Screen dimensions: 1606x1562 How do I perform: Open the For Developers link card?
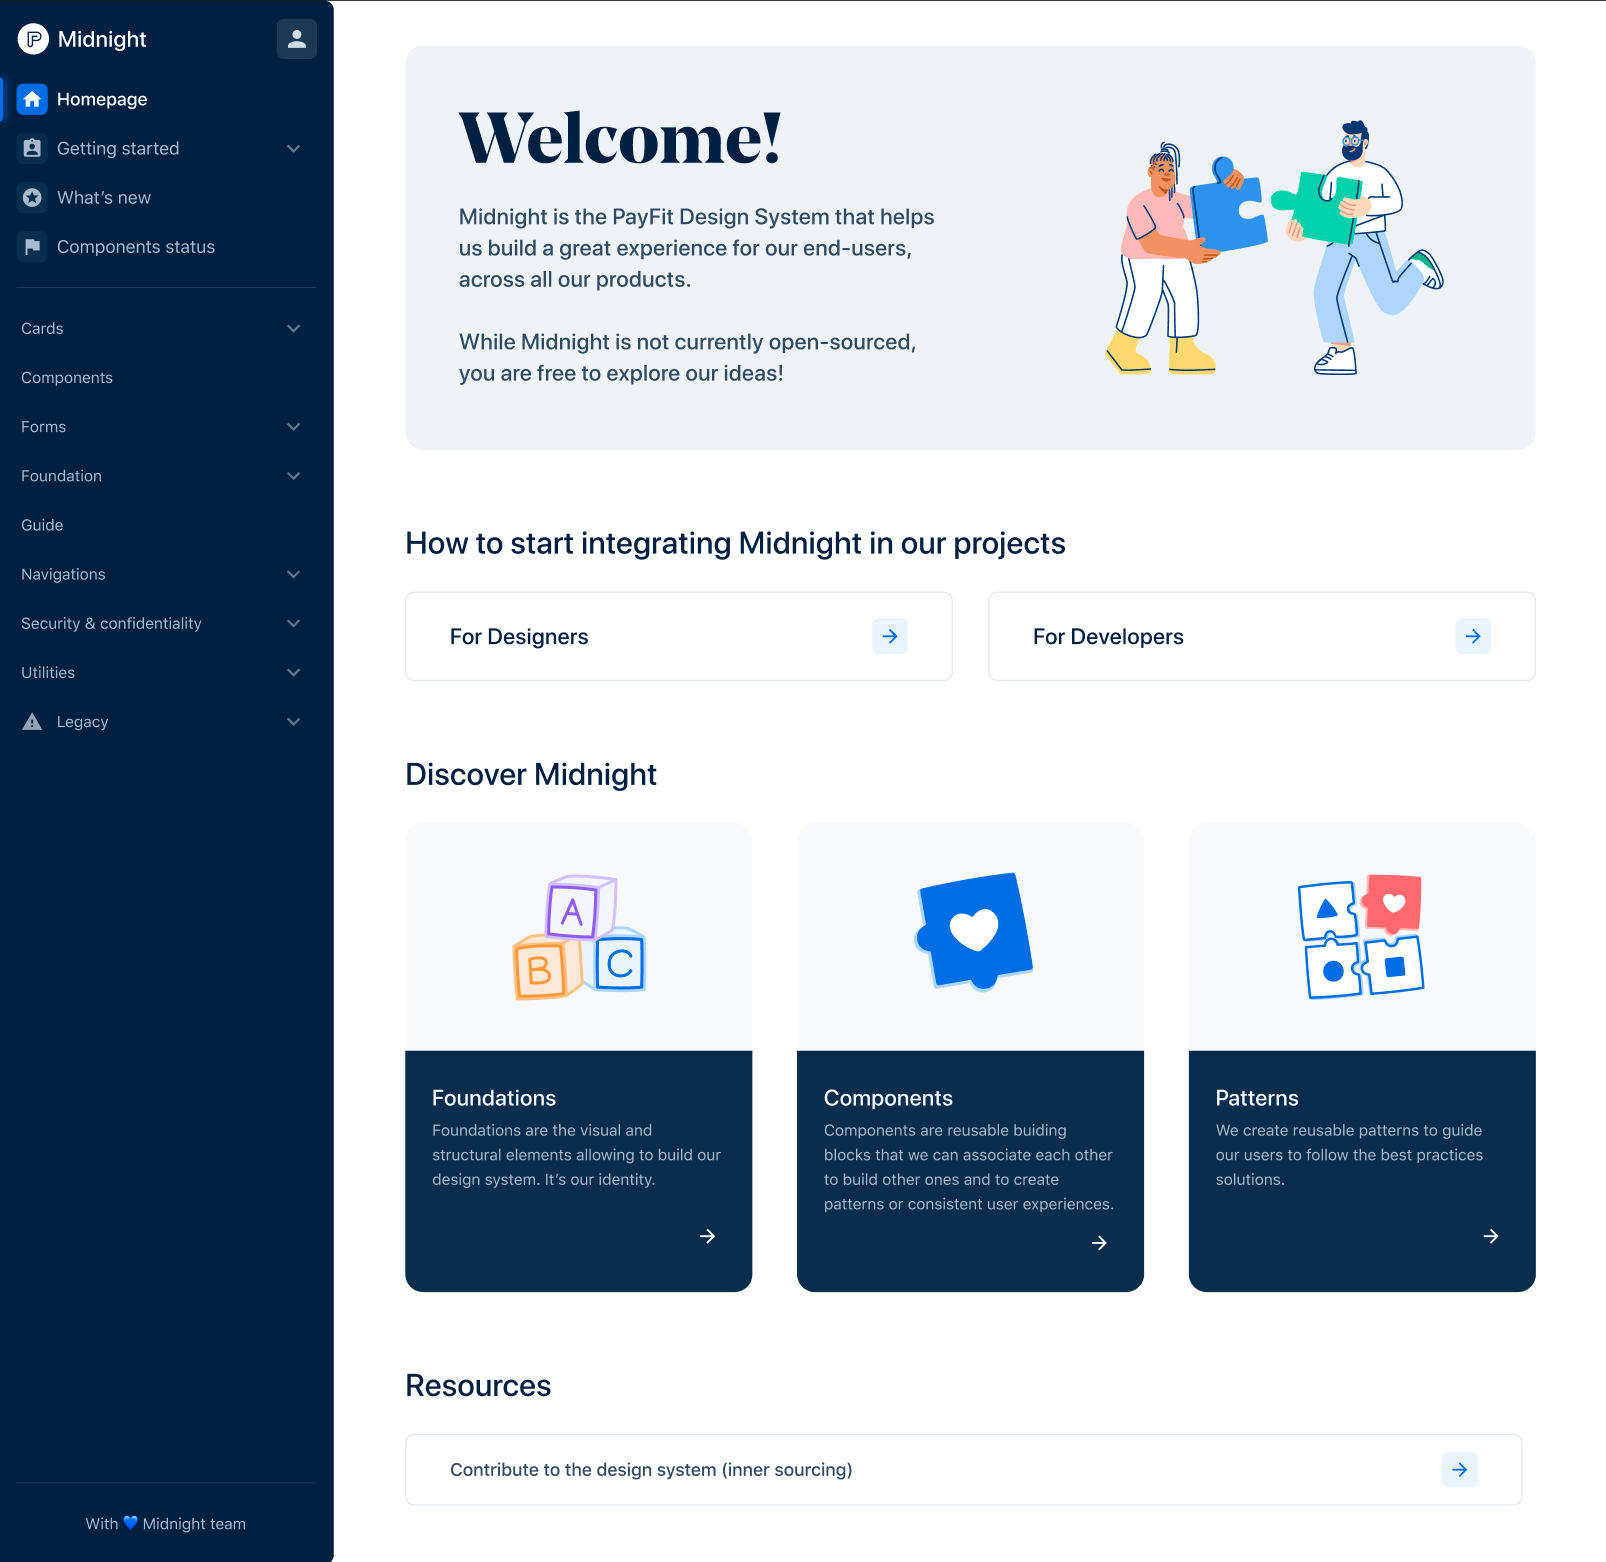point(1262,636)
